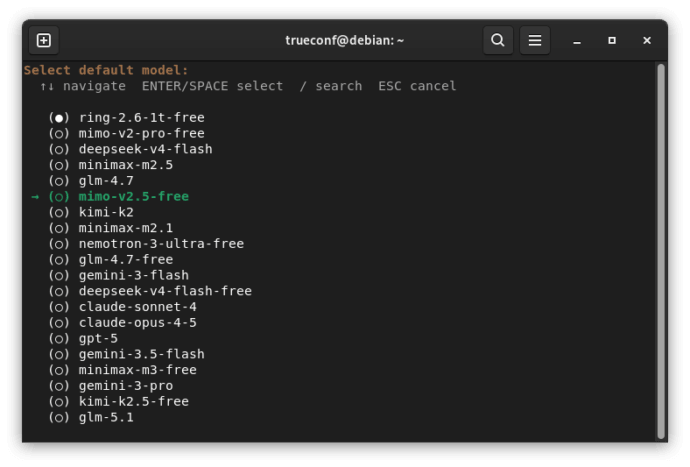Click the gemini-3-pro model name

click(x=126, y=386)
